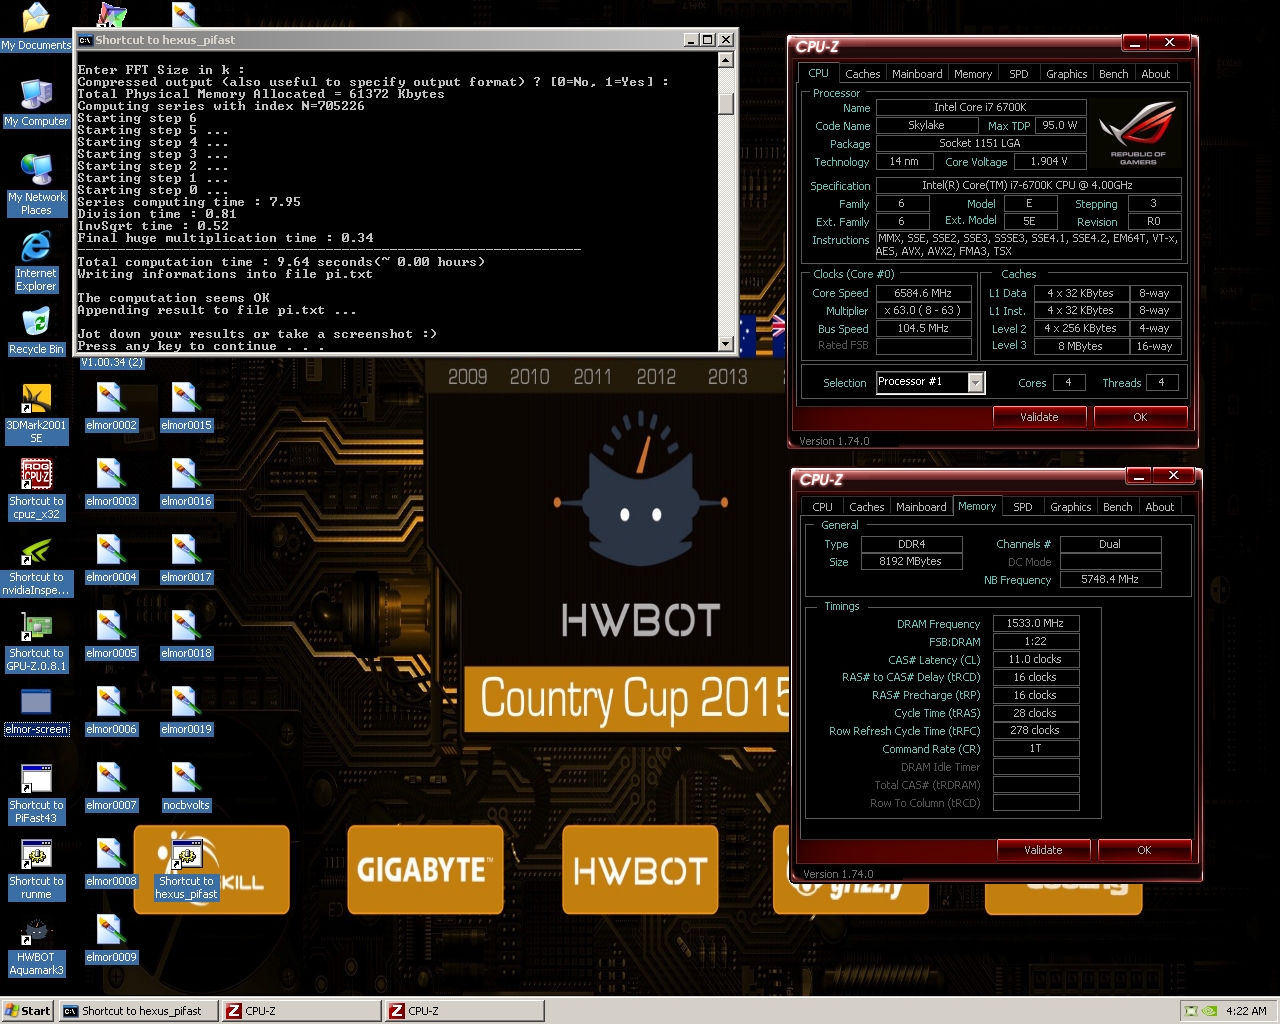Launch Internet Explorer desktop icon
The image size is (1280, 1024).
tap(36, 262)
